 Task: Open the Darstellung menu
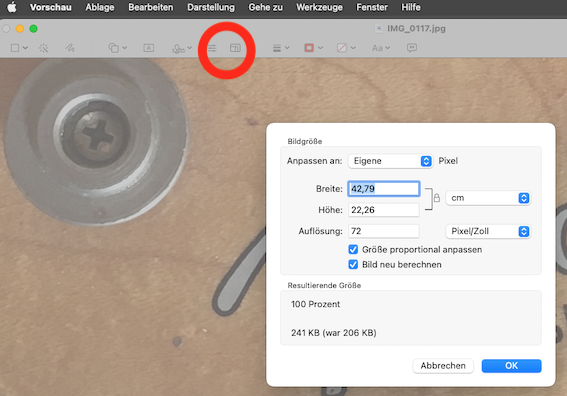(211, 7)
